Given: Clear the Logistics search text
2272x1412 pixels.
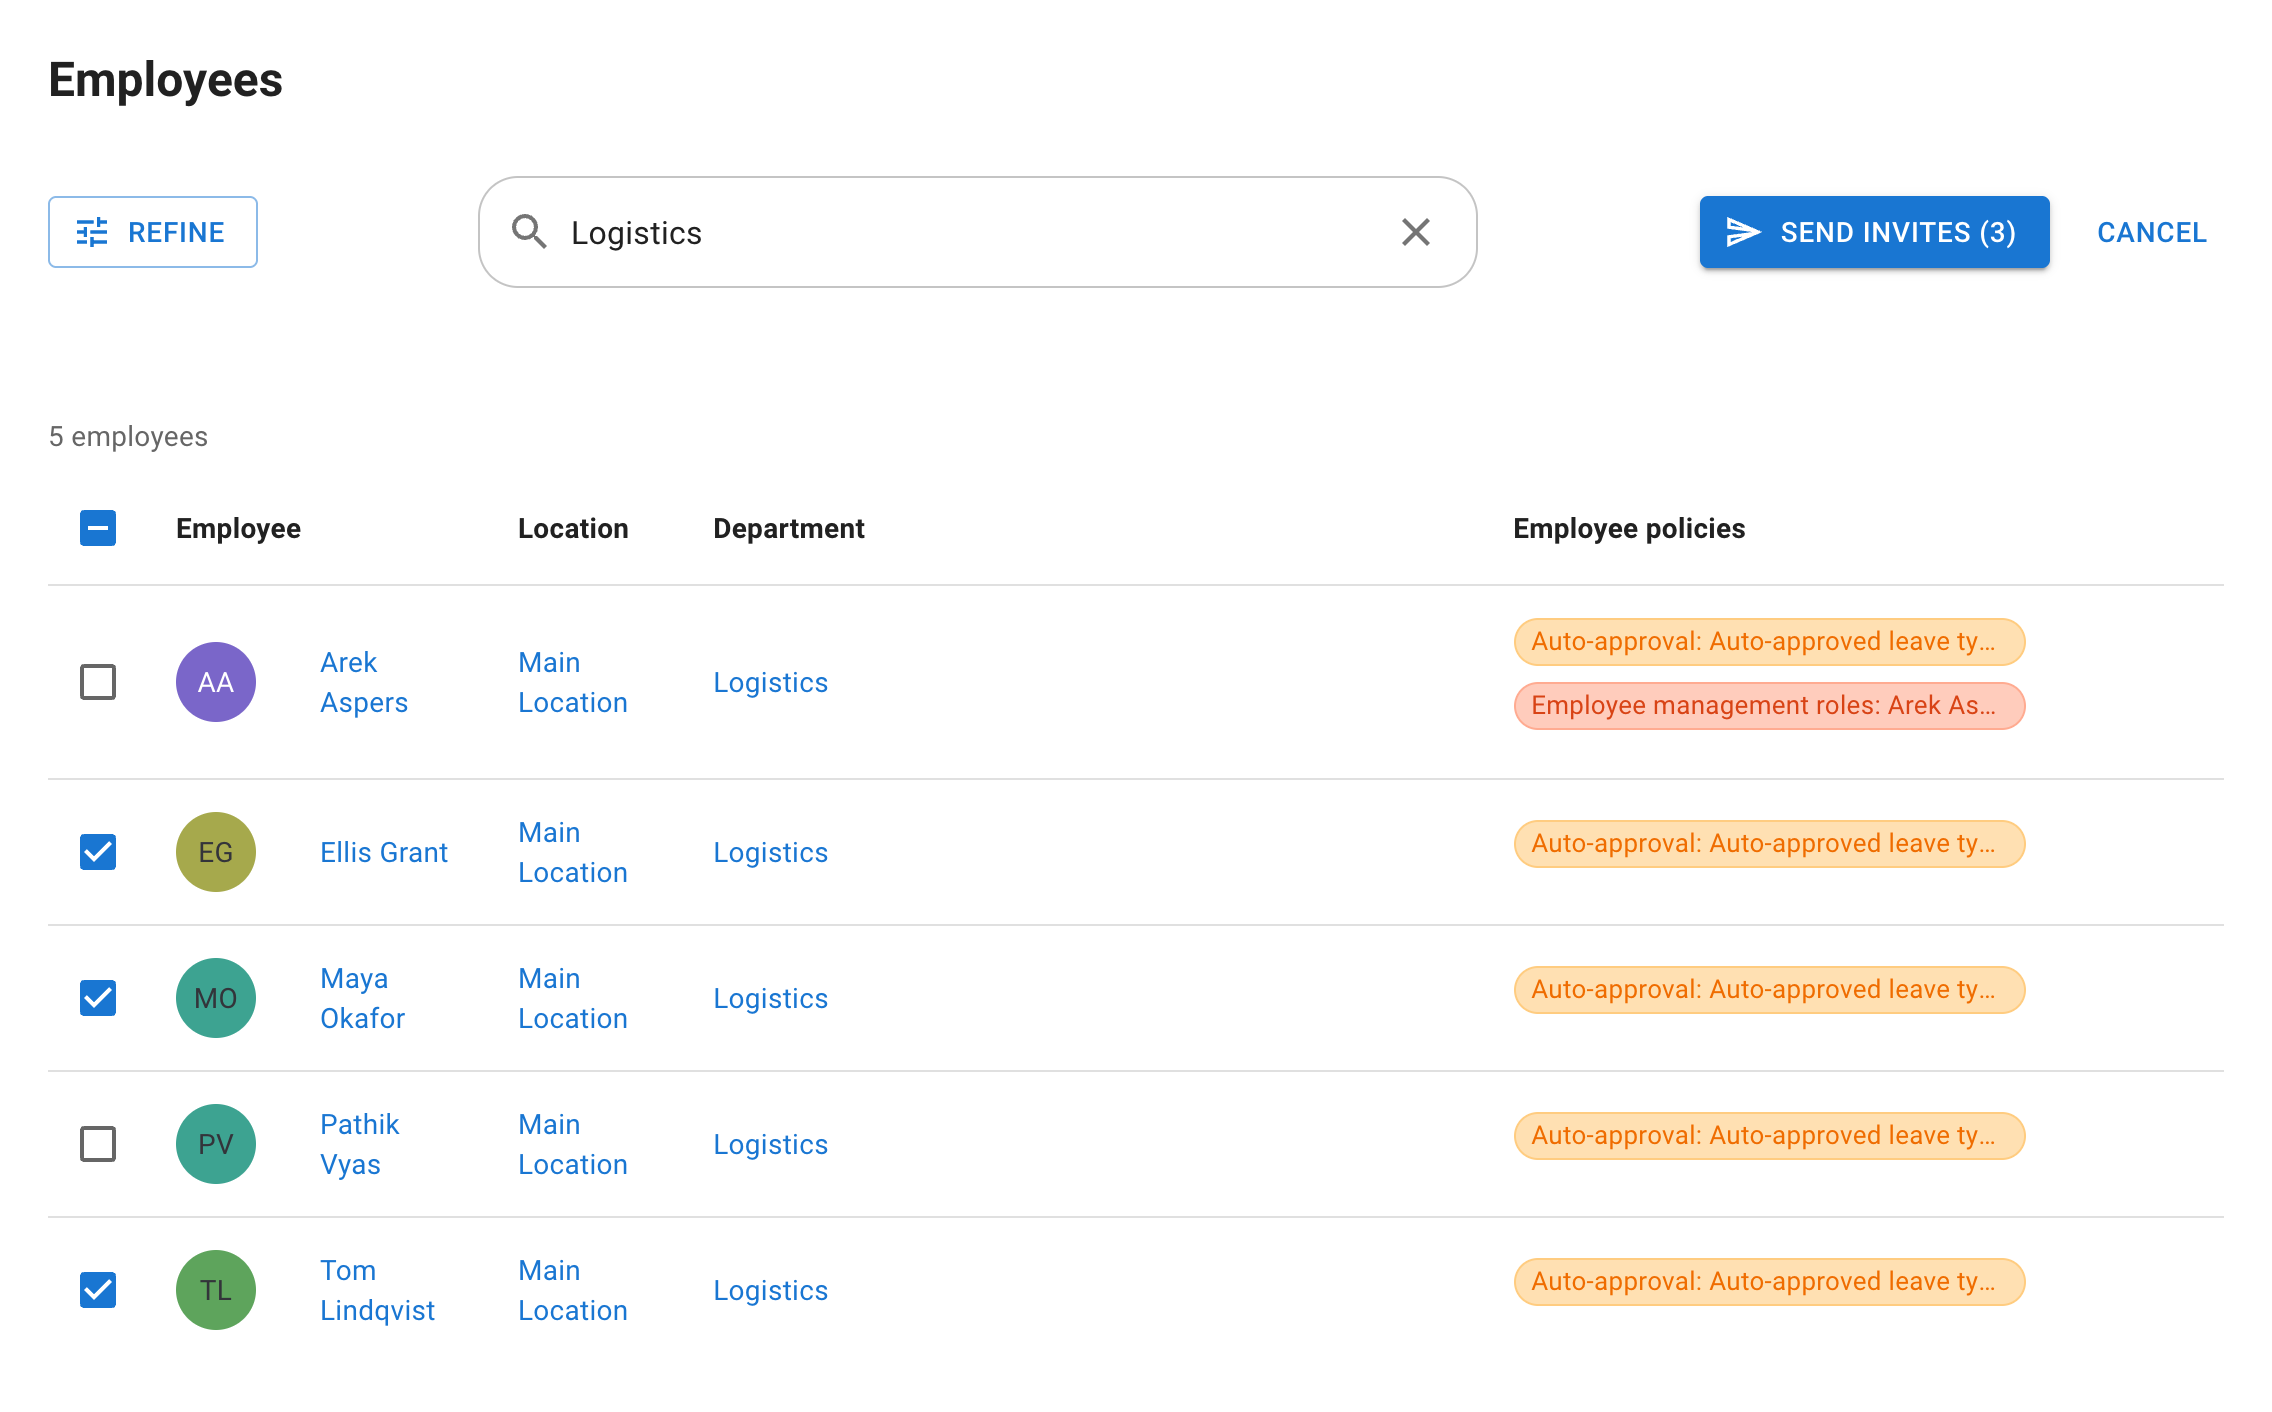Looking at the screenshot, I should coord(1415,232).
